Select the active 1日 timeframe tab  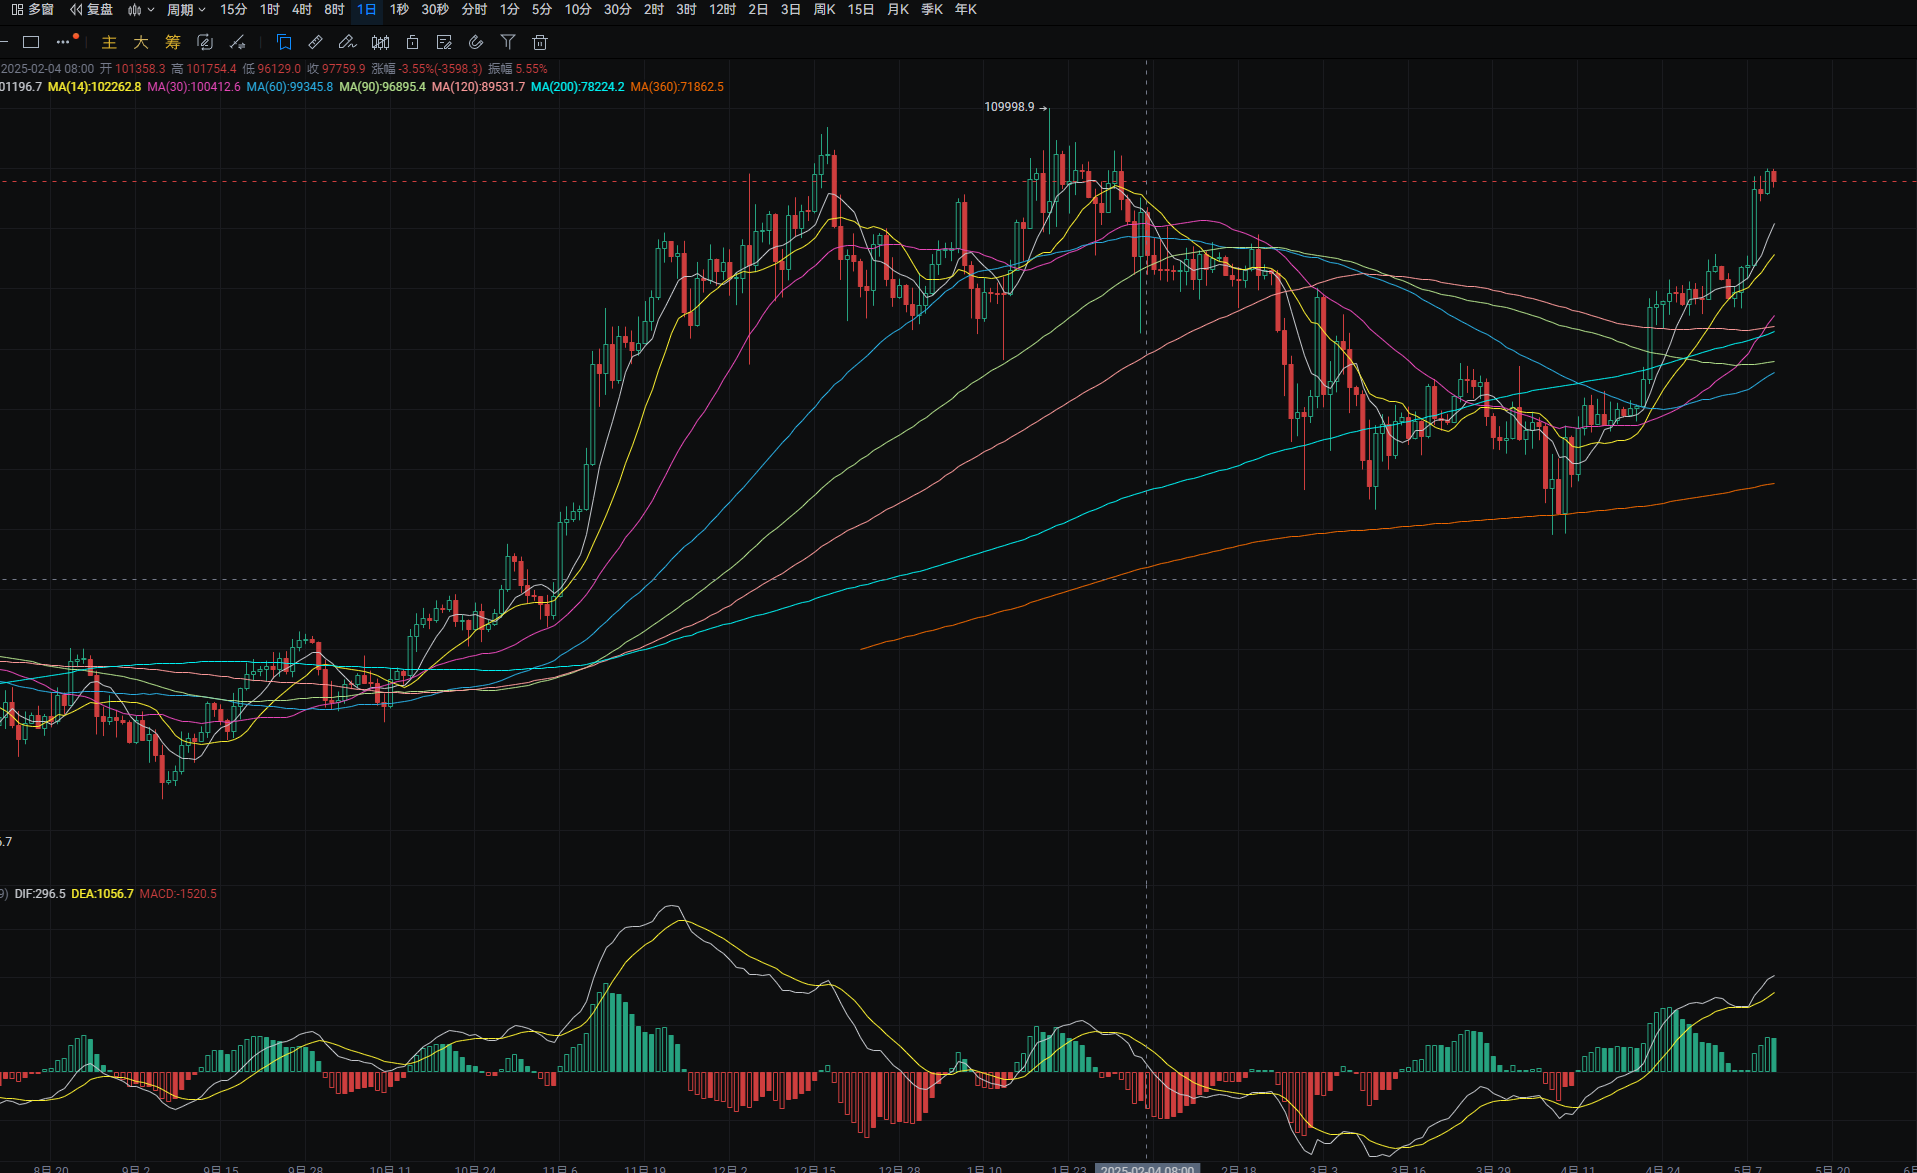pos(367,10)
